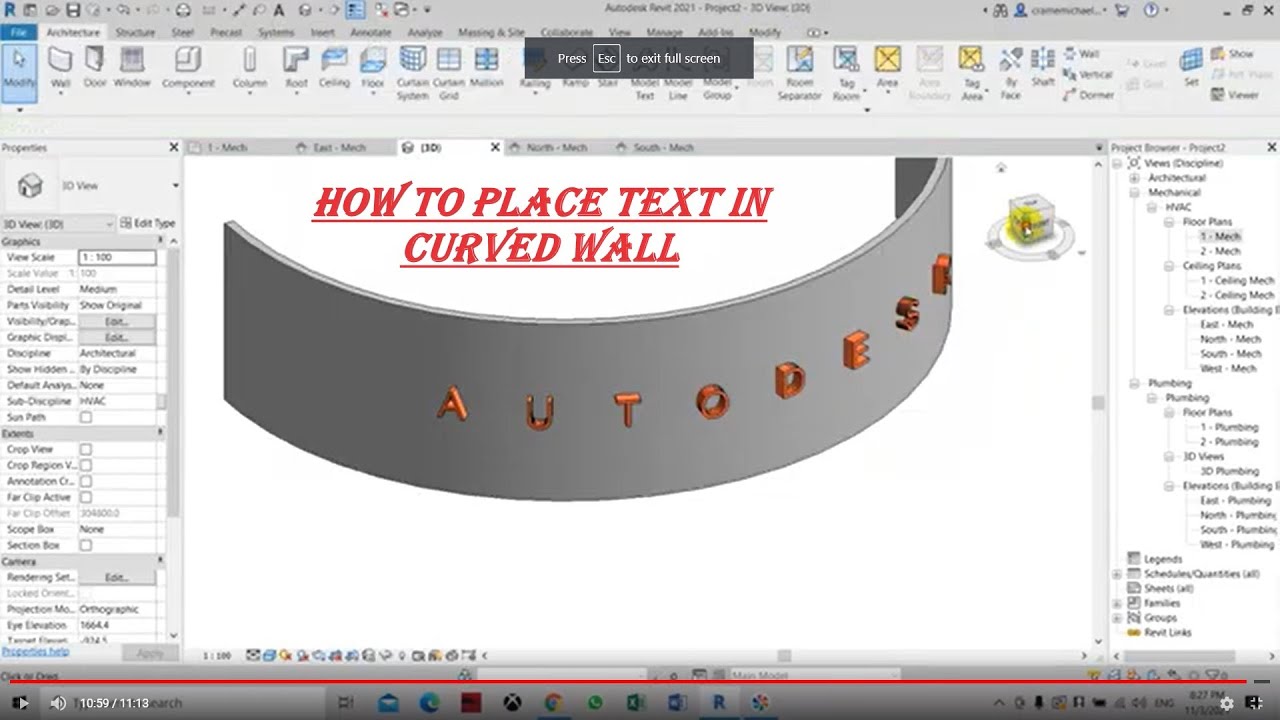
Task: Exit full screen in video player
Action: click(x=1257, y=703)
